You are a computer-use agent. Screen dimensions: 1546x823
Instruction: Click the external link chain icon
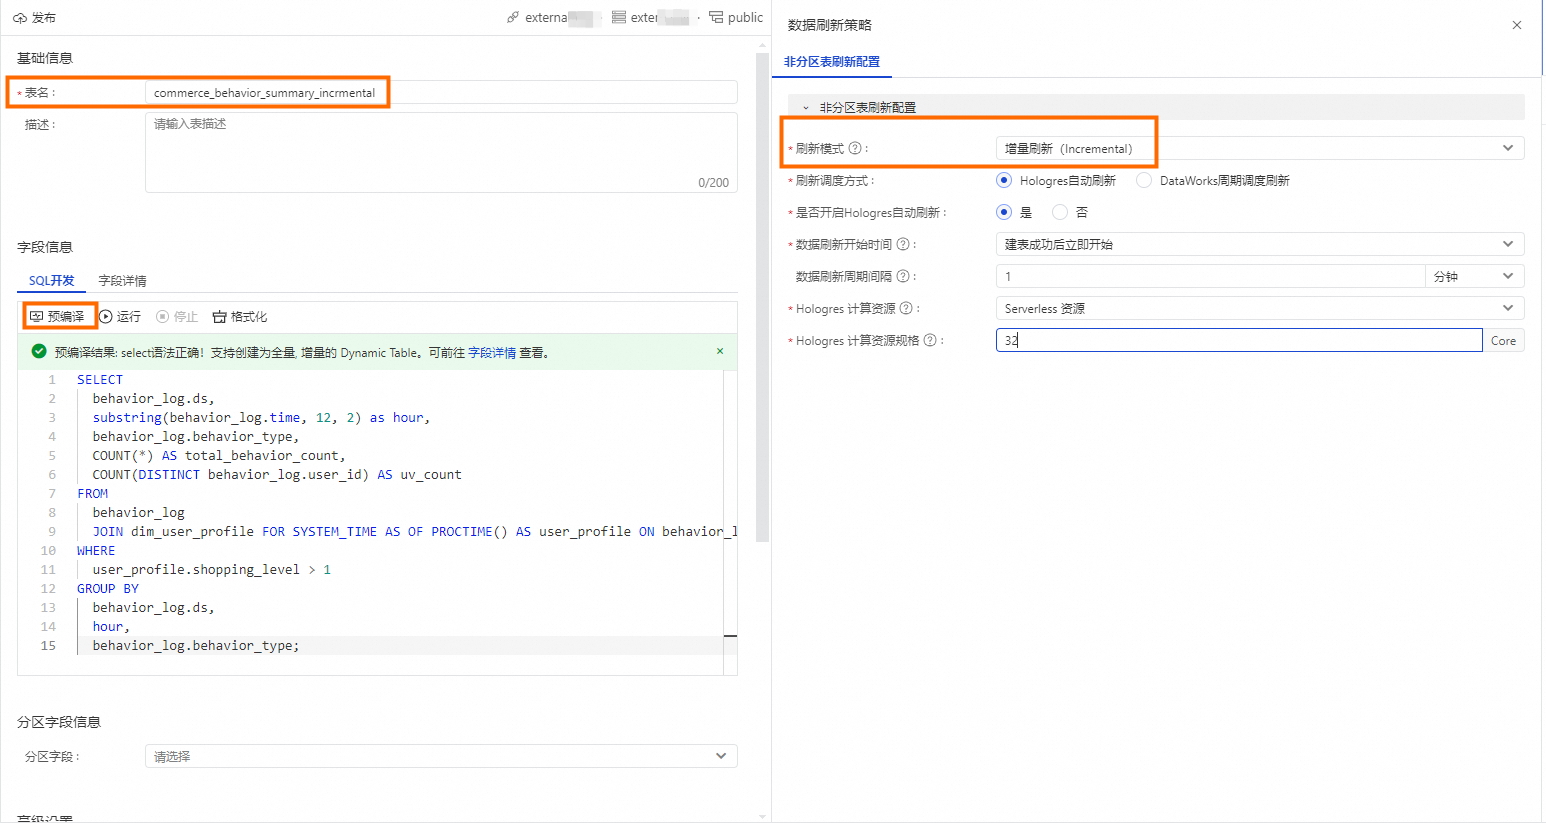(x=513, y=17)
